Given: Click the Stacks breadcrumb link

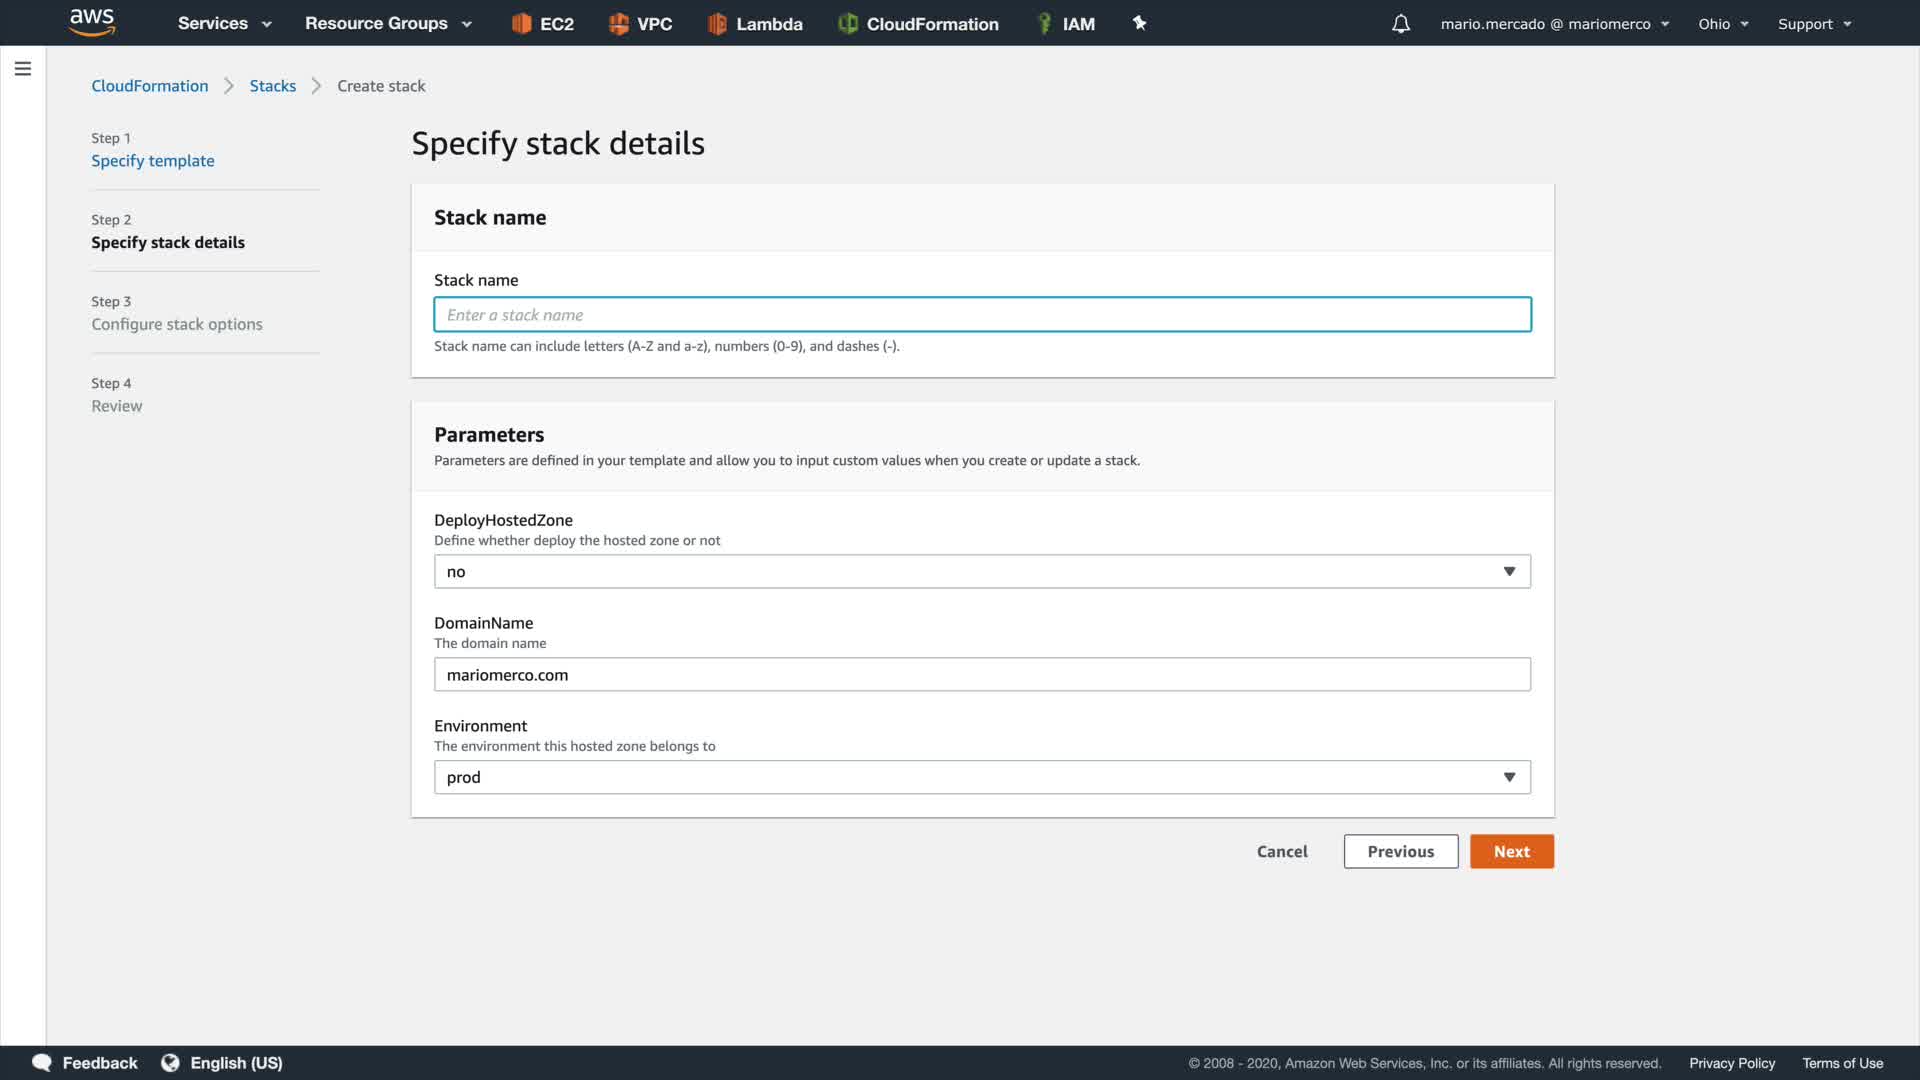Looking at the screenshot, I should (x=272, y=86).
